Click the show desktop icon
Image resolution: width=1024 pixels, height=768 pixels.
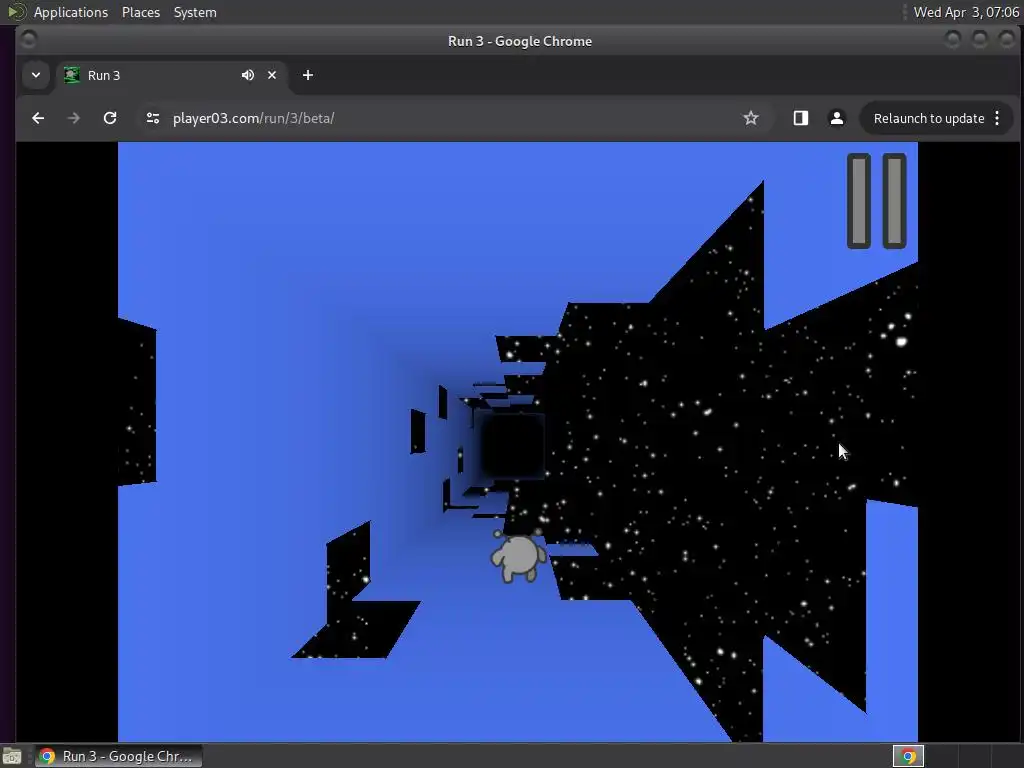click(x=12, y=756)
